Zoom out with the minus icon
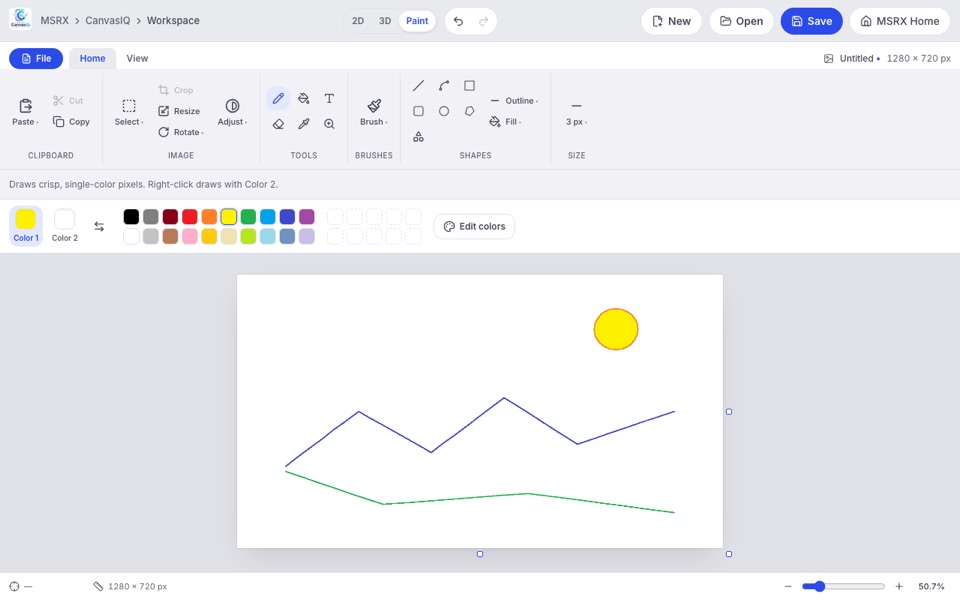 (788, 587)
